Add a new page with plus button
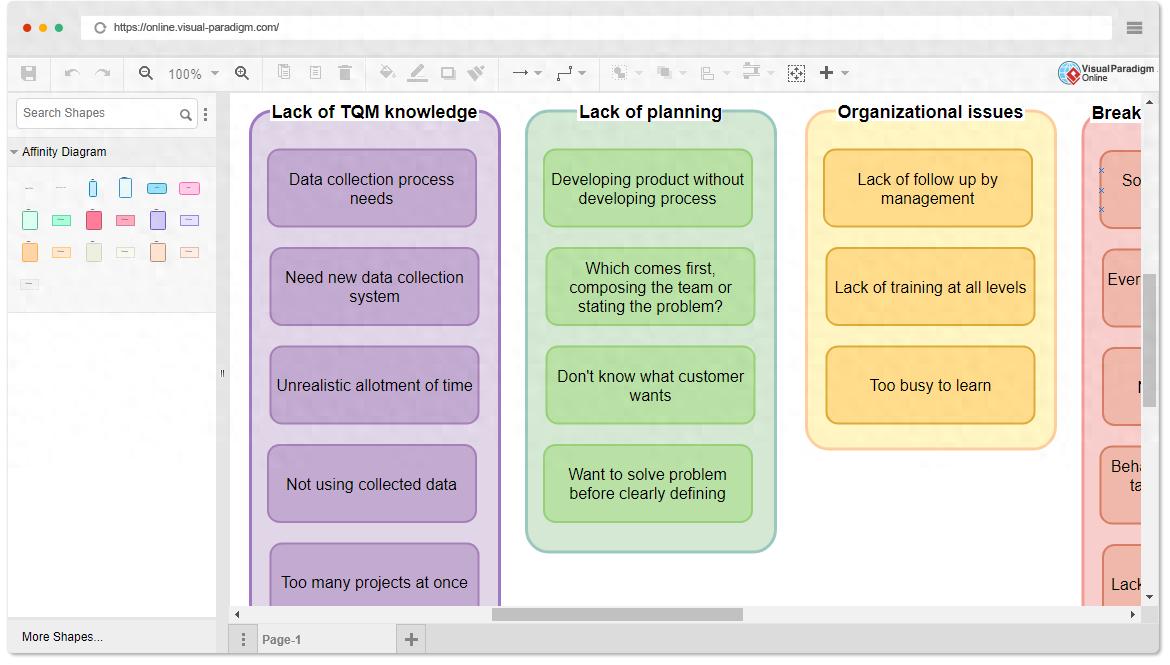This screenshot has width=1170, height=665. click(411, 640)
